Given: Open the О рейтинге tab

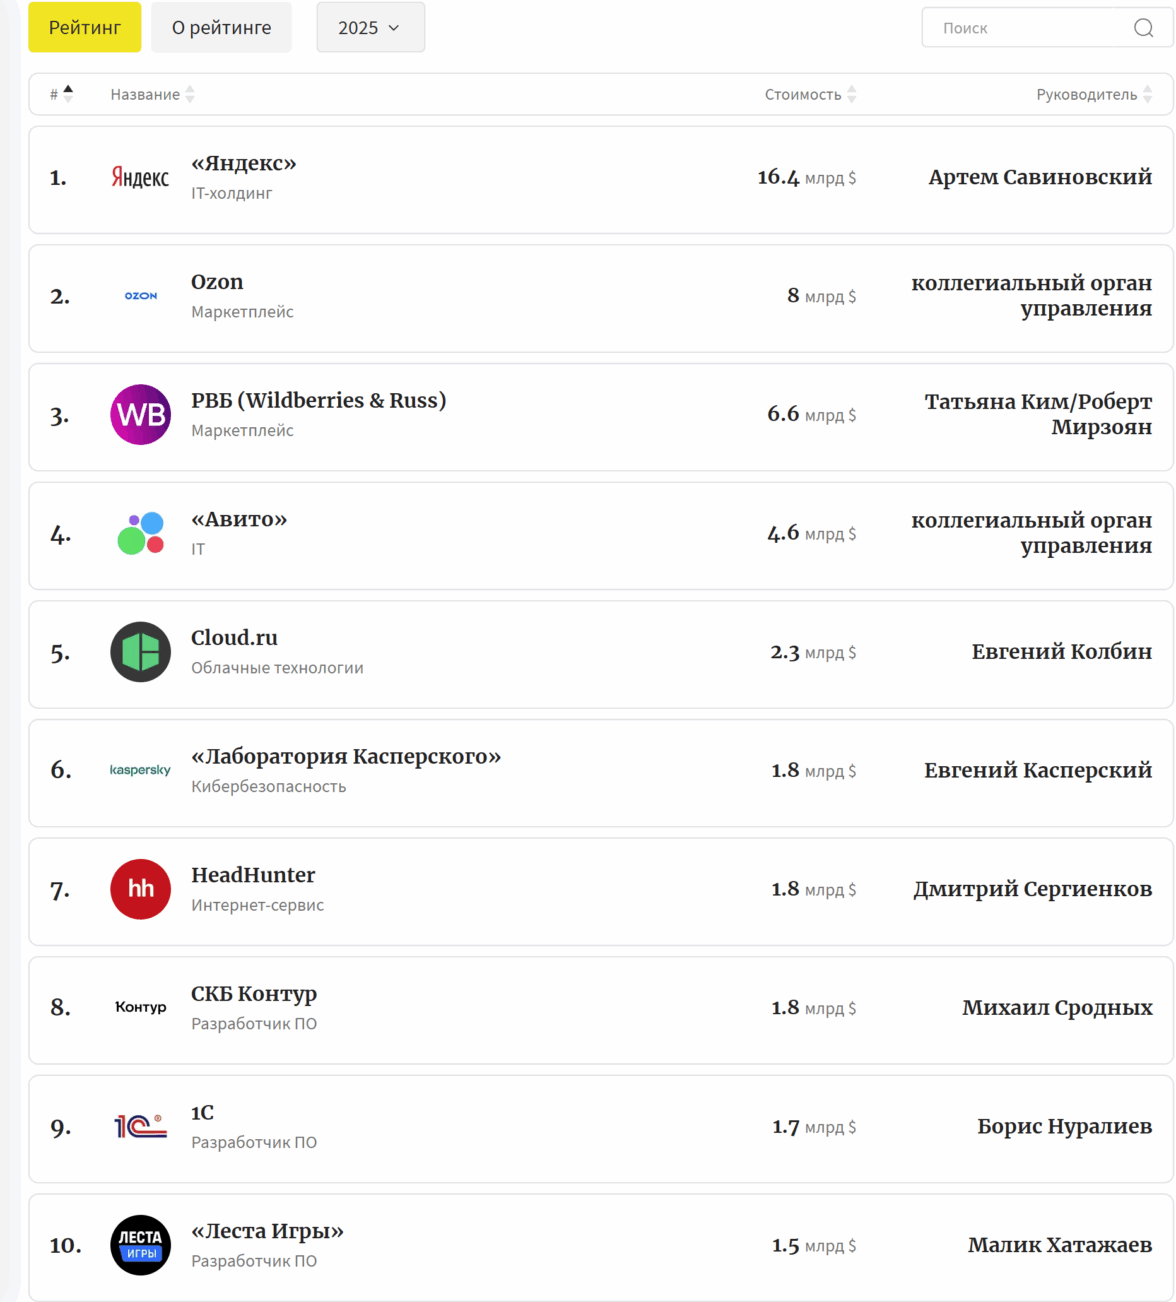Looking at the screenshot, I should point(221,28).
